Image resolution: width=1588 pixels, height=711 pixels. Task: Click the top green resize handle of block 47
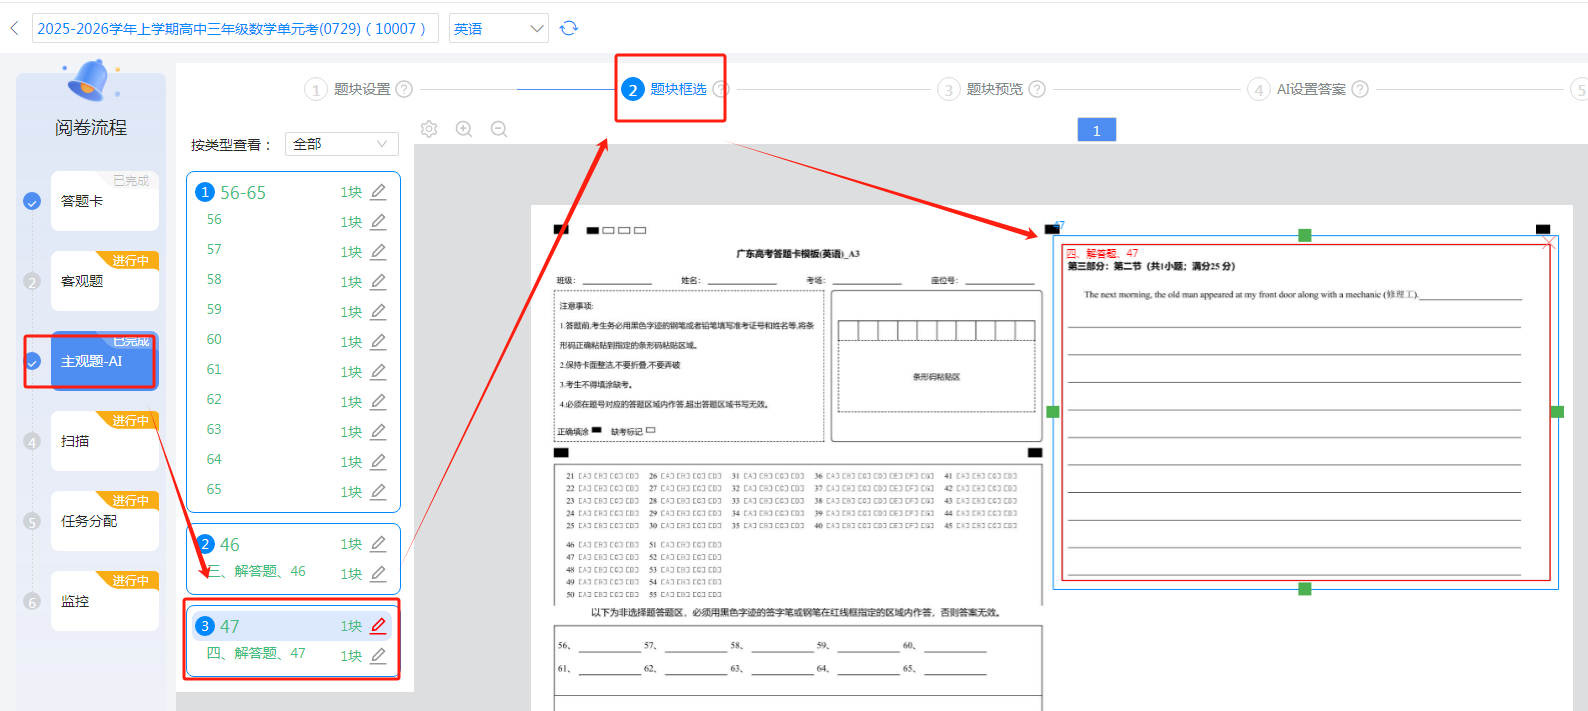click(x=1304, y=235)
